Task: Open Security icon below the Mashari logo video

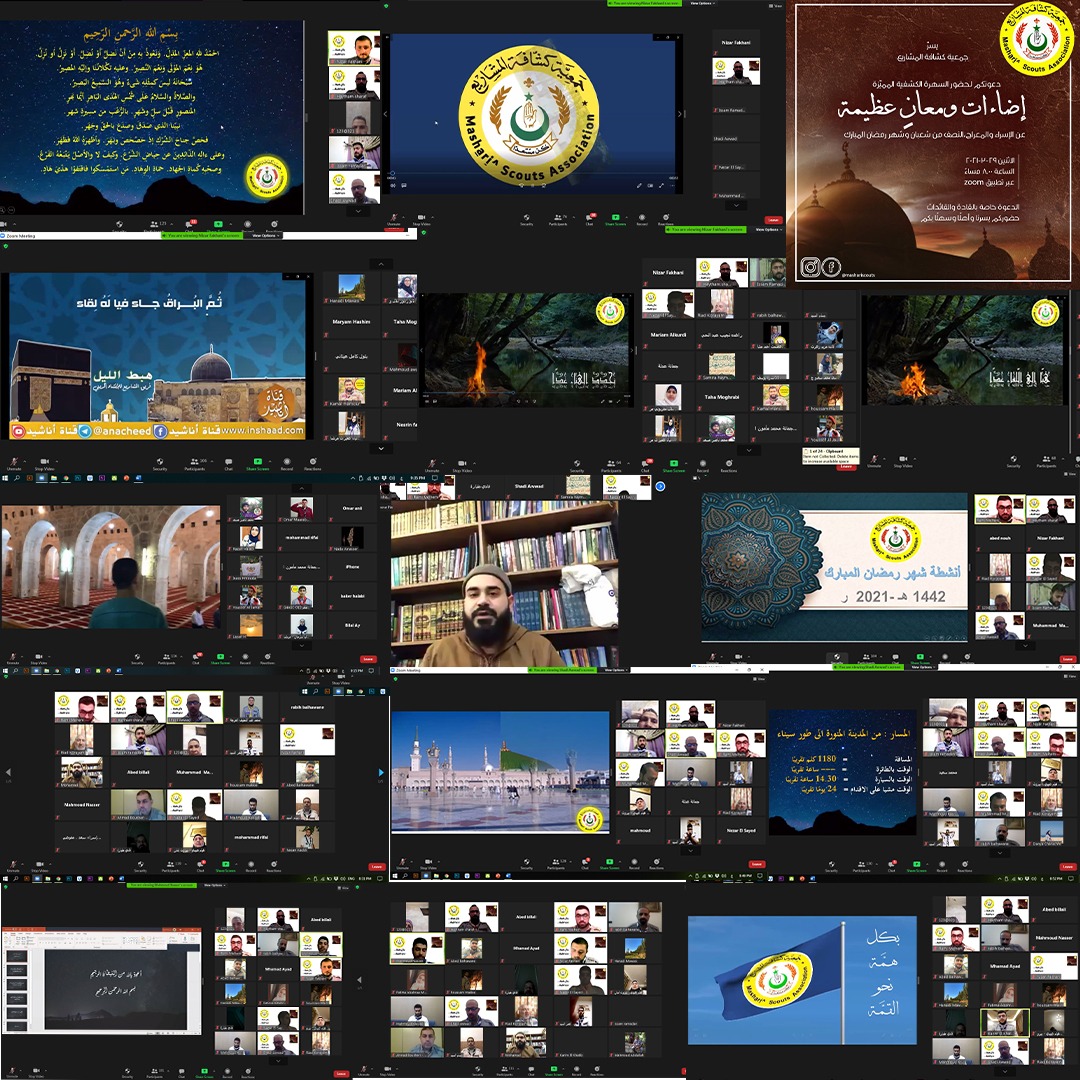Action: tap(526, 216)
